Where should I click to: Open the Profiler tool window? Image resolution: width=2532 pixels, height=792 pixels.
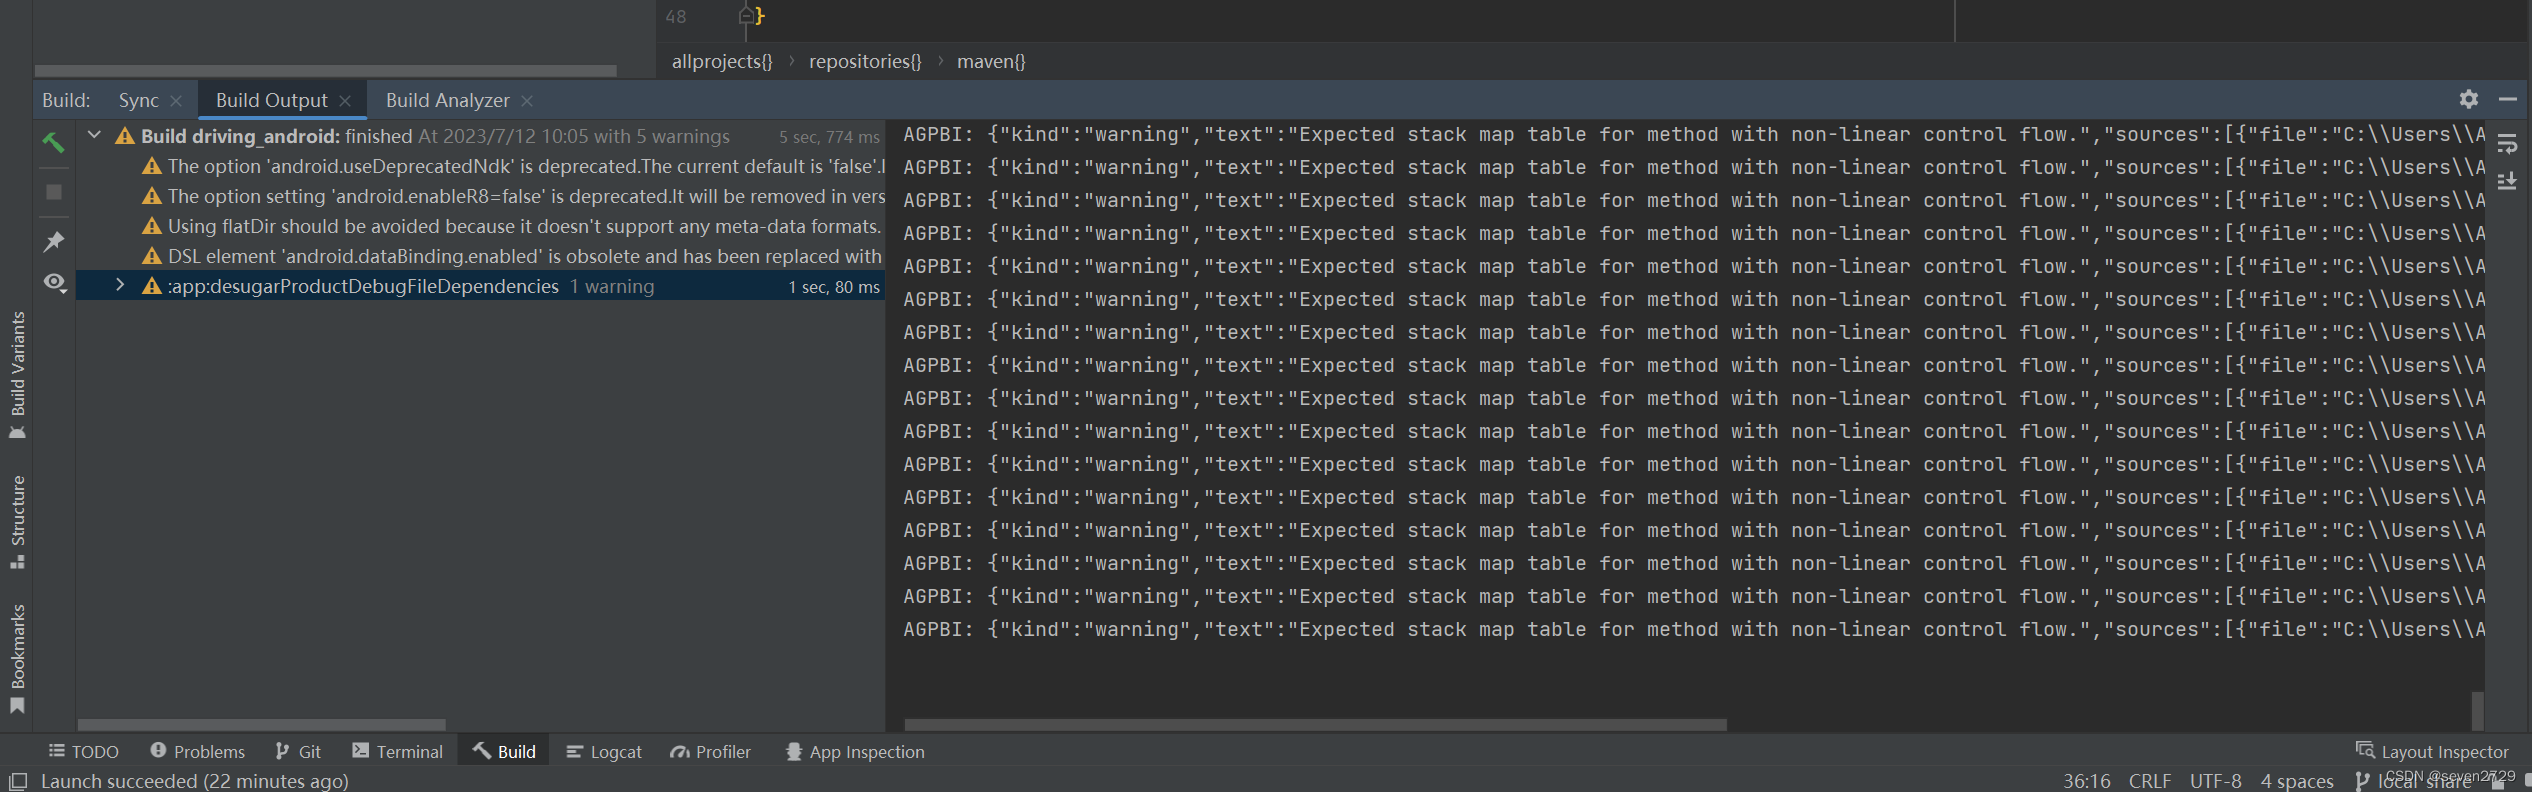(x=711, y=751)
